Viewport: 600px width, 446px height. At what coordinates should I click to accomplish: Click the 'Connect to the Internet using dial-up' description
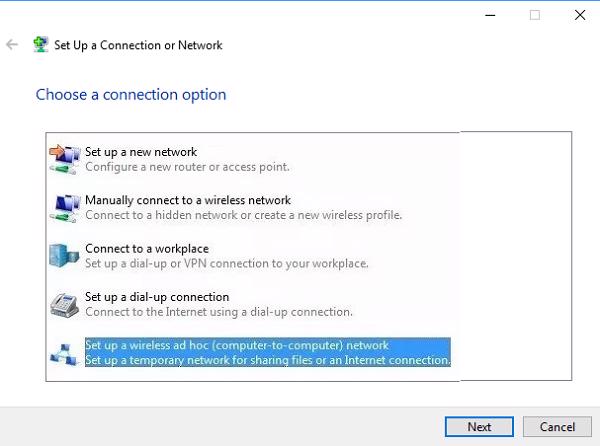click(219, 312)
